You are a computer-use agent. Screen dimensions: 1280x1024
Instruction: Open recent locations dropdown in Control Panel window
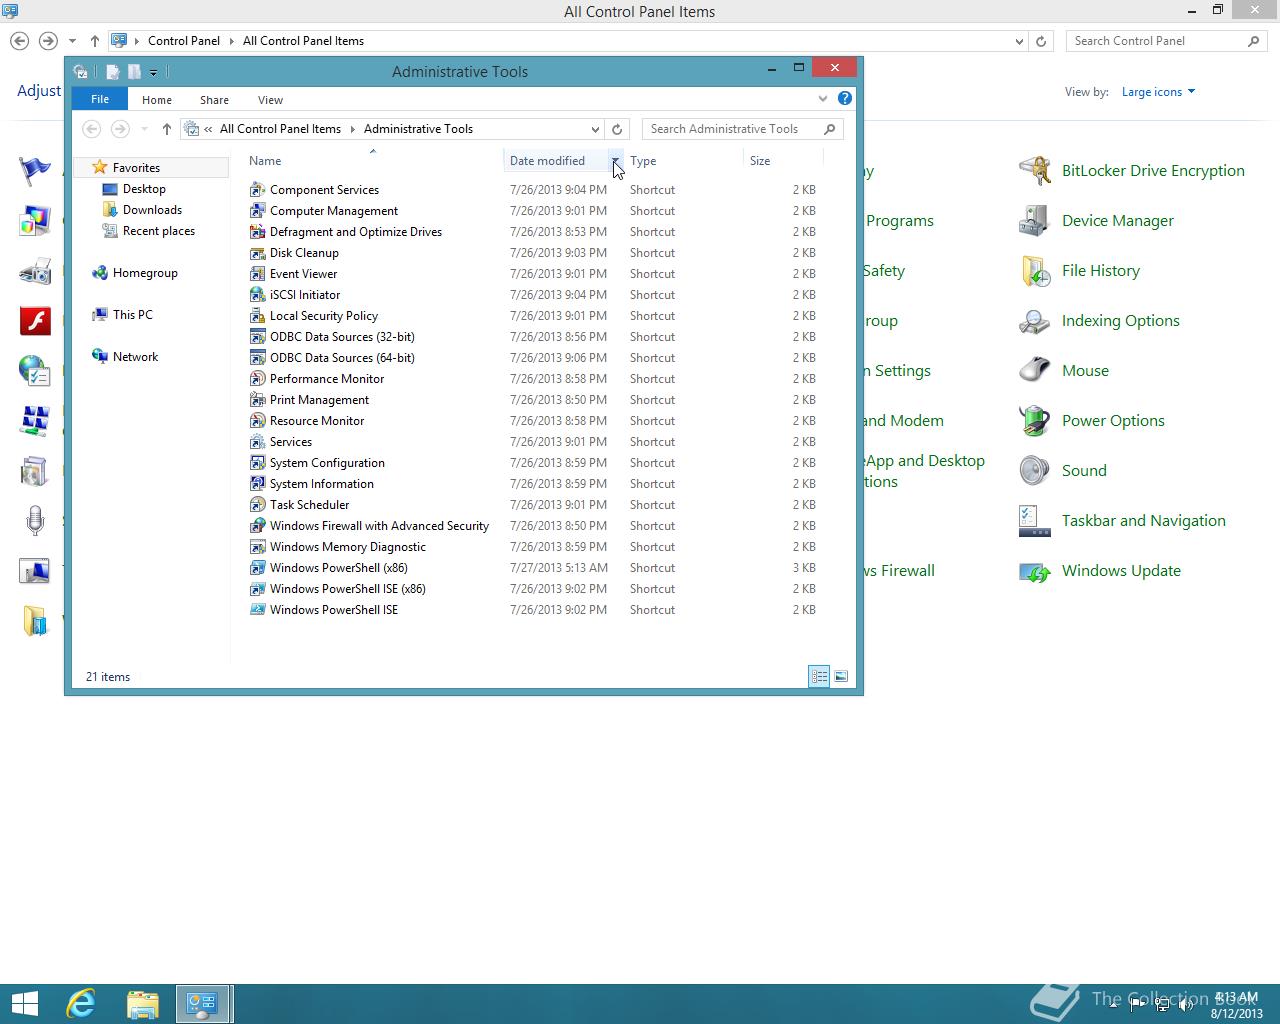pos(72,41)
